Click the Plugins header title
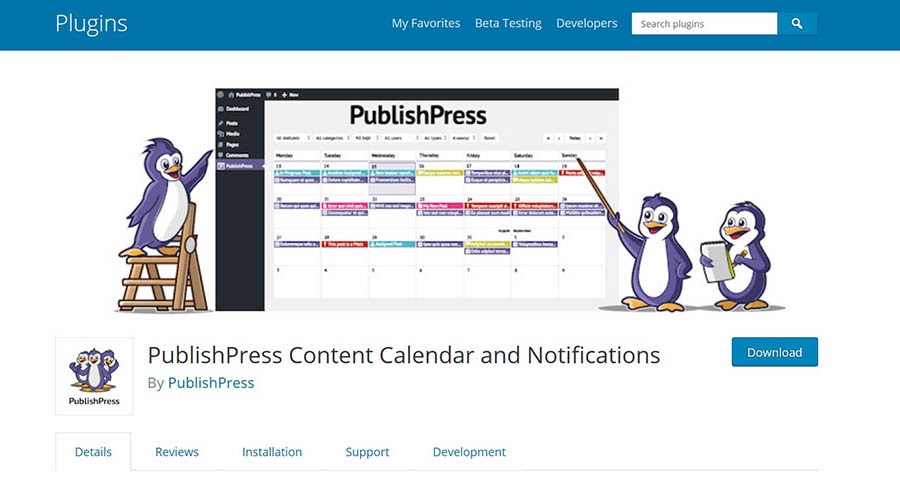Screen dimensions: 900x488 (x=91, y=24)
